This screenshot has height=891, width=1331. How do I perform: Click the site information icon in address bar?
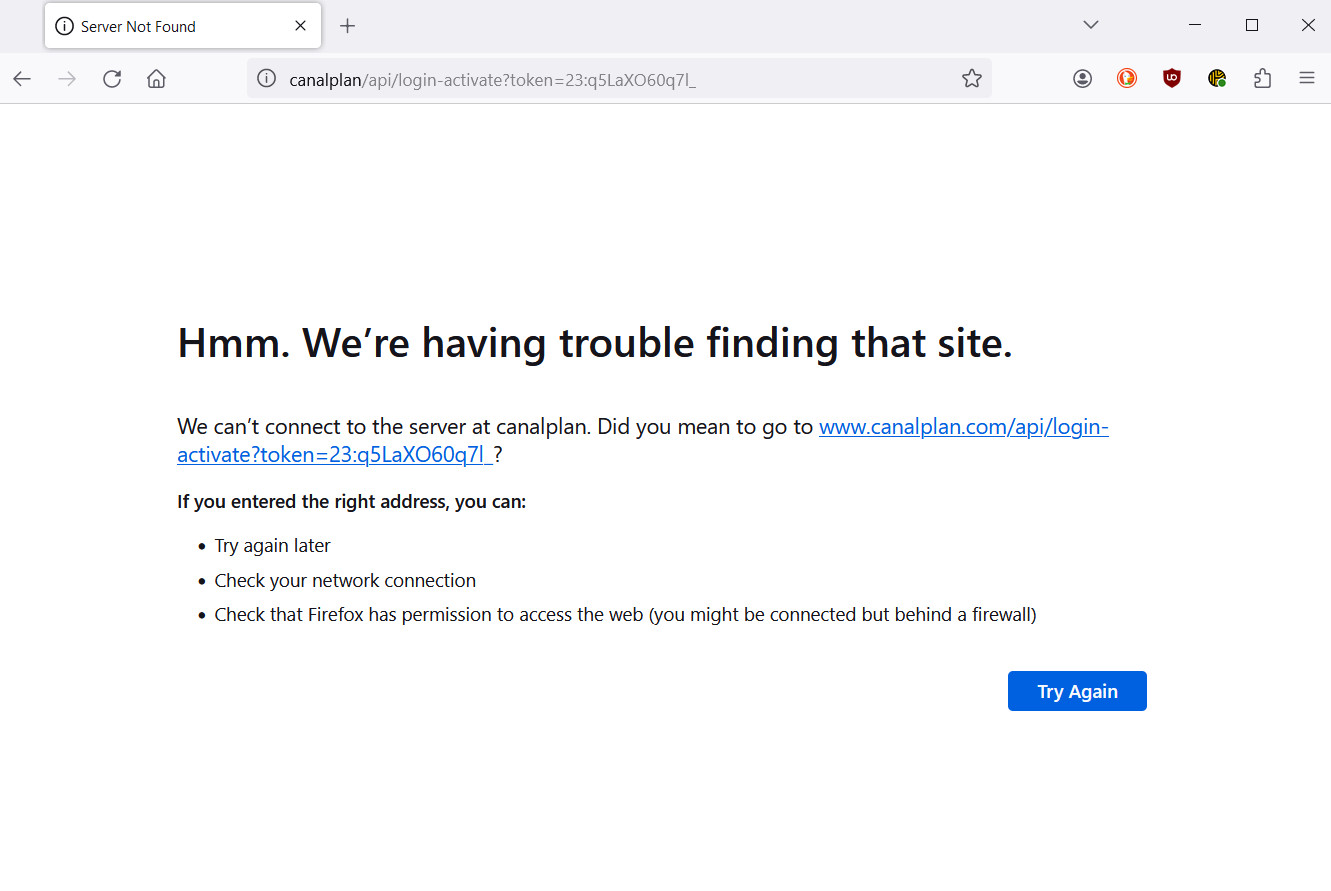[x=266, y=79]
